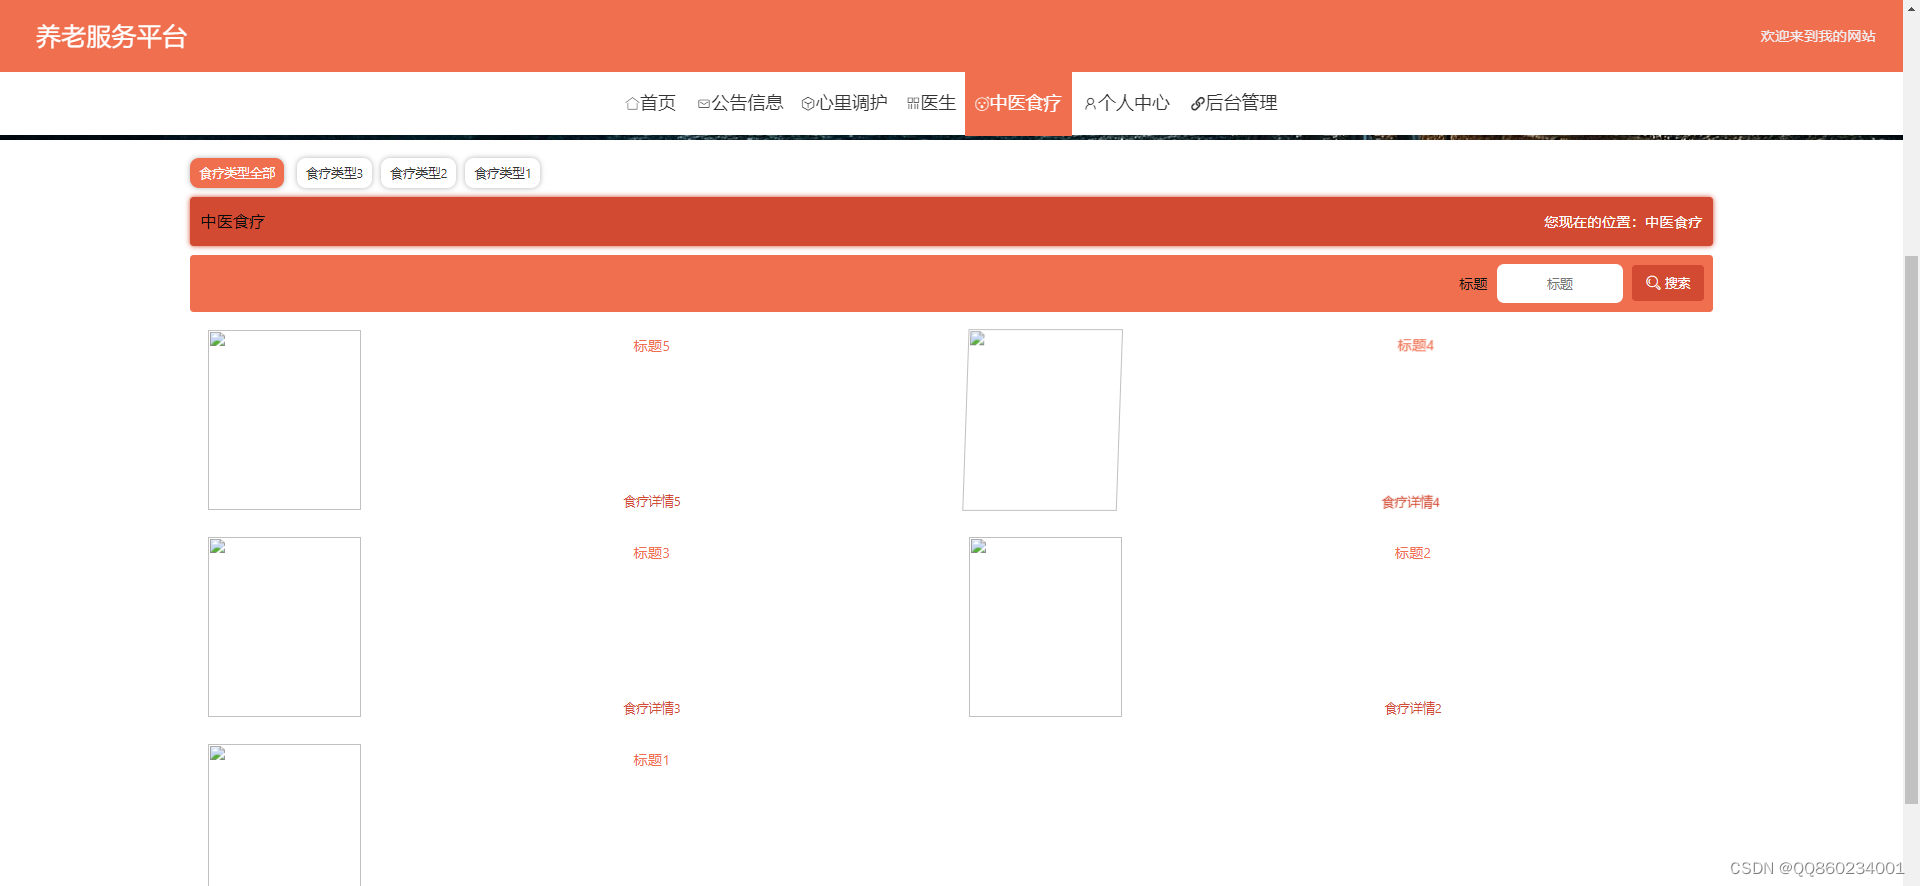The width and height of the screenshot is (1920, 886).
Task: Click the link icon beside 后台管理
Action: tap(1197, 103)
